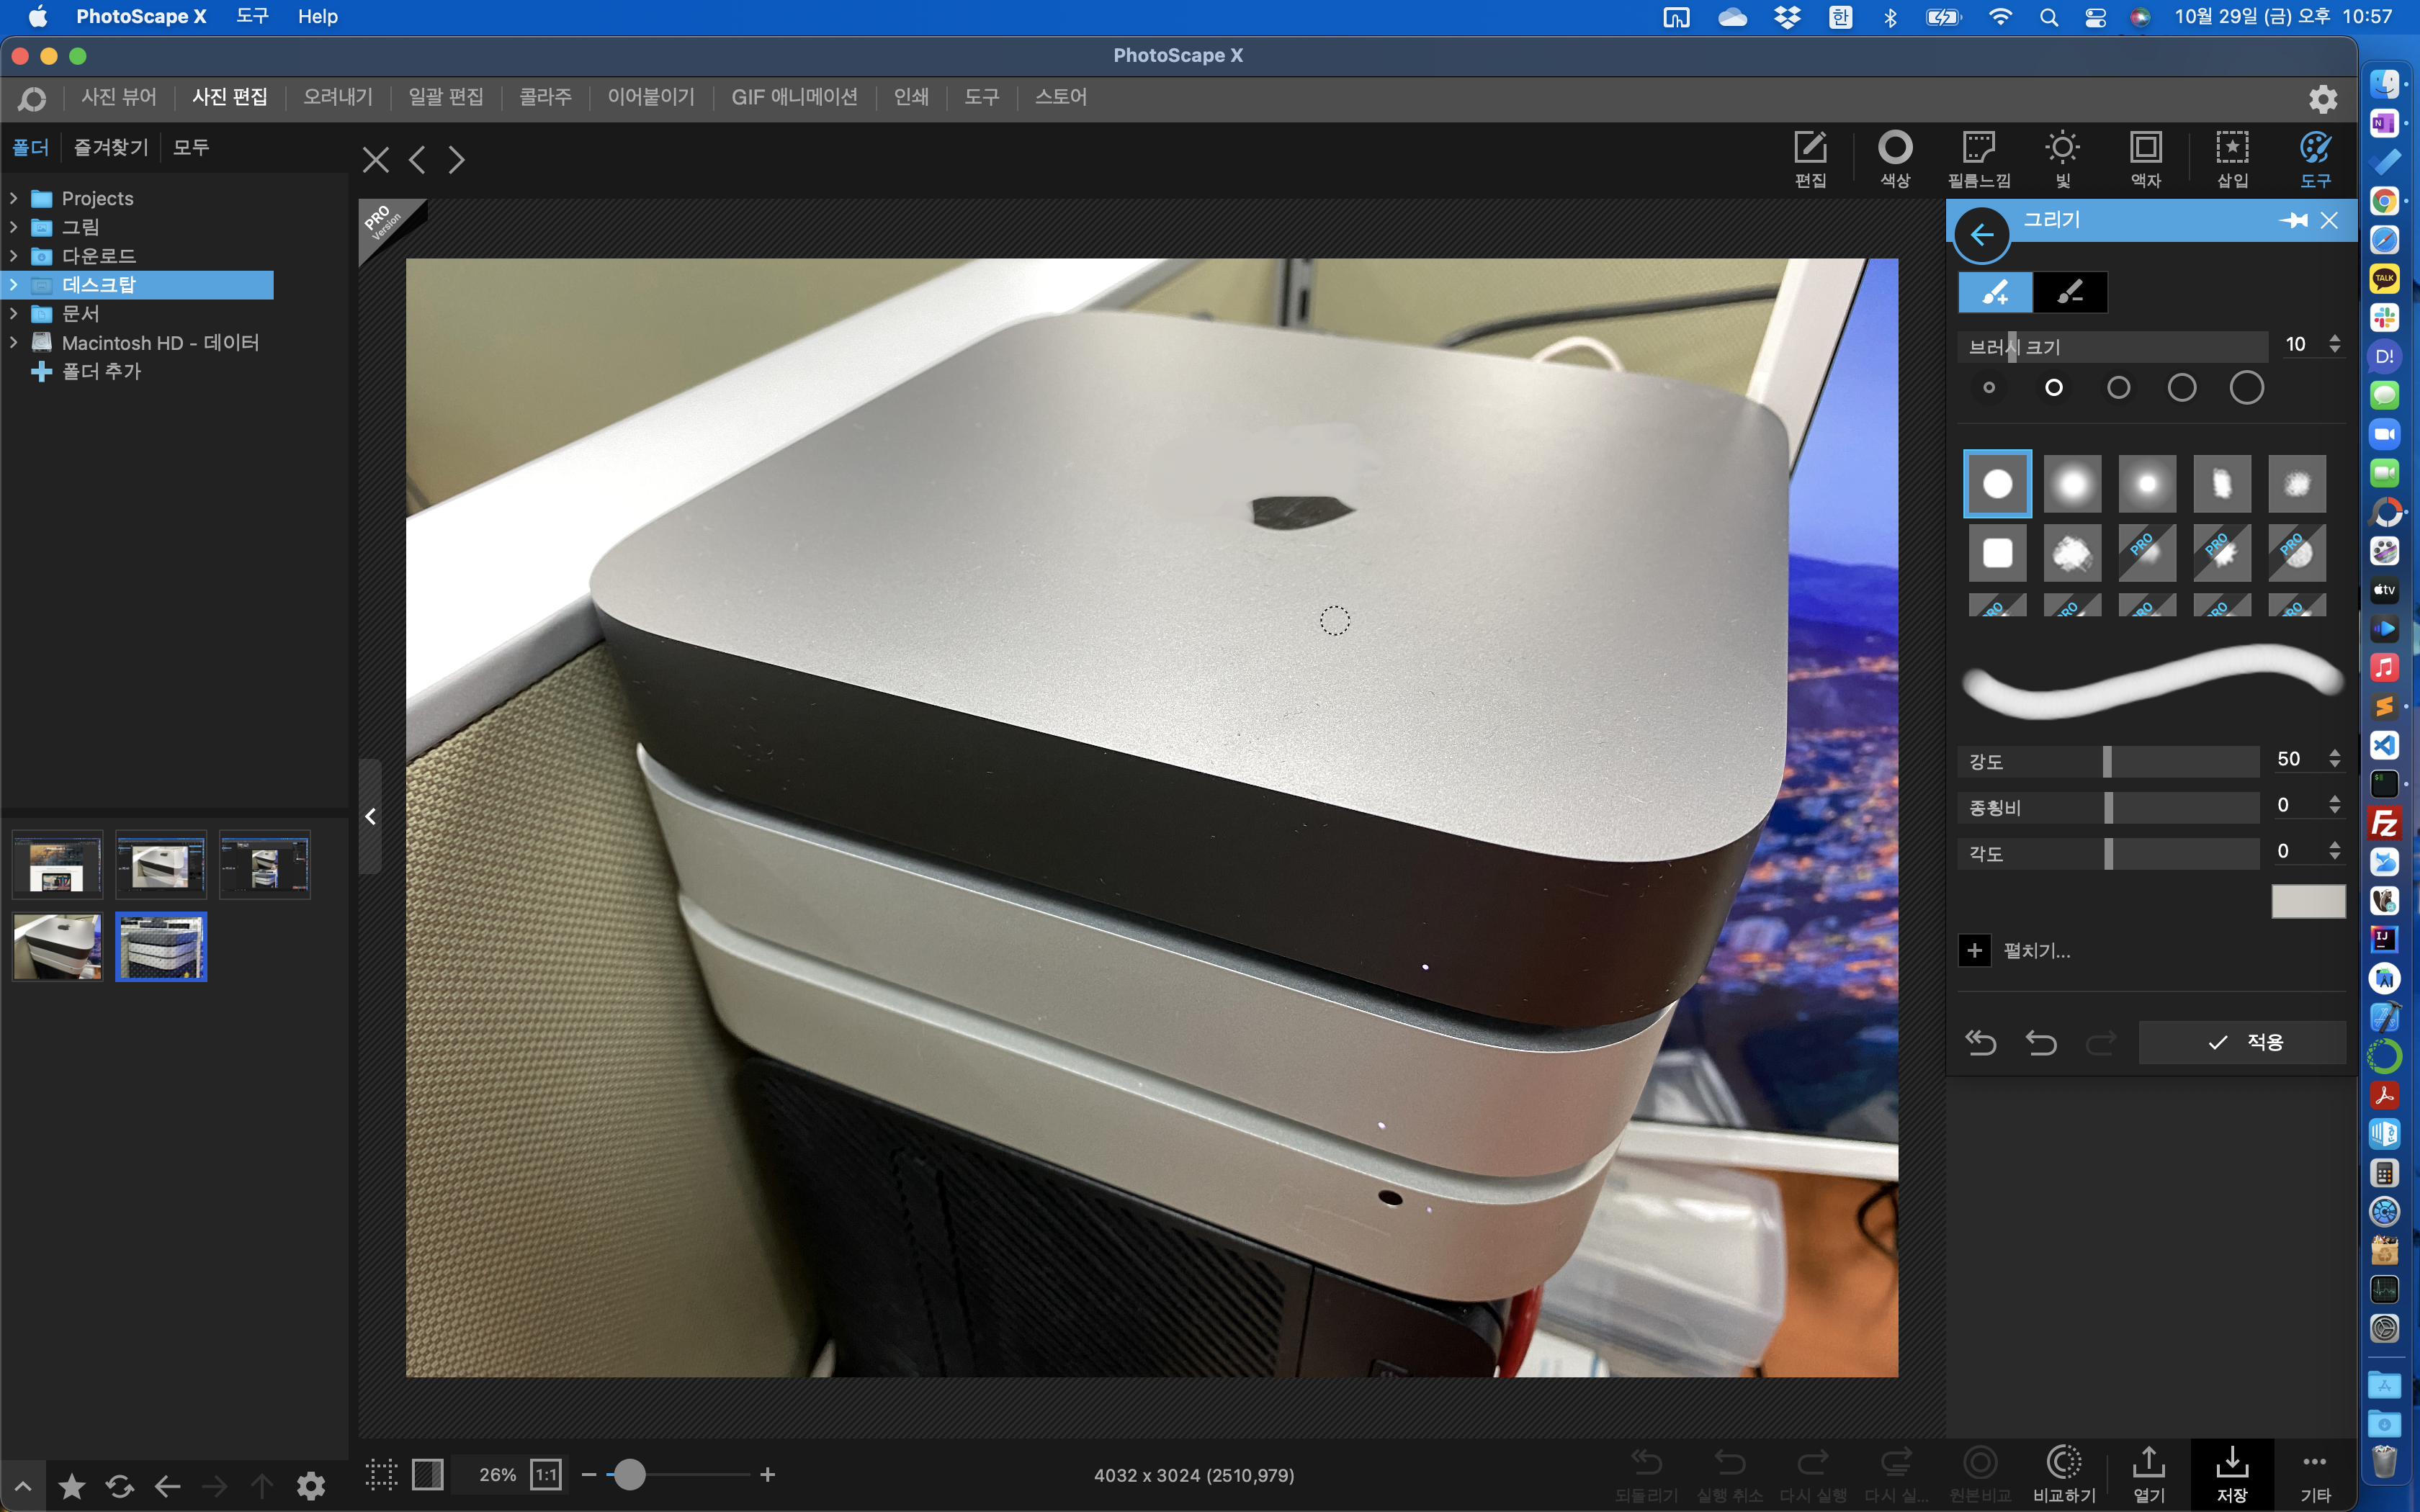This screenshot has height=1512, width=2420.
Task: Select the first thumbnail in the file list
Action: point(57,865)
